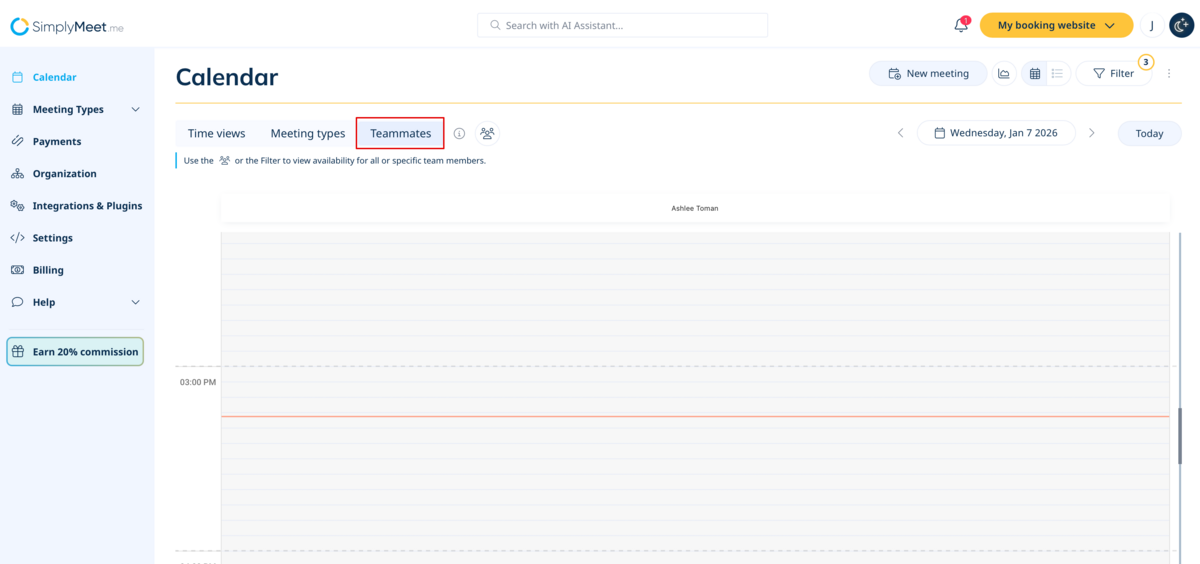Expand My booking website dropdown
Image resolution: width=1200 pixels, height=564 pixels.
tap(1056, 25)
